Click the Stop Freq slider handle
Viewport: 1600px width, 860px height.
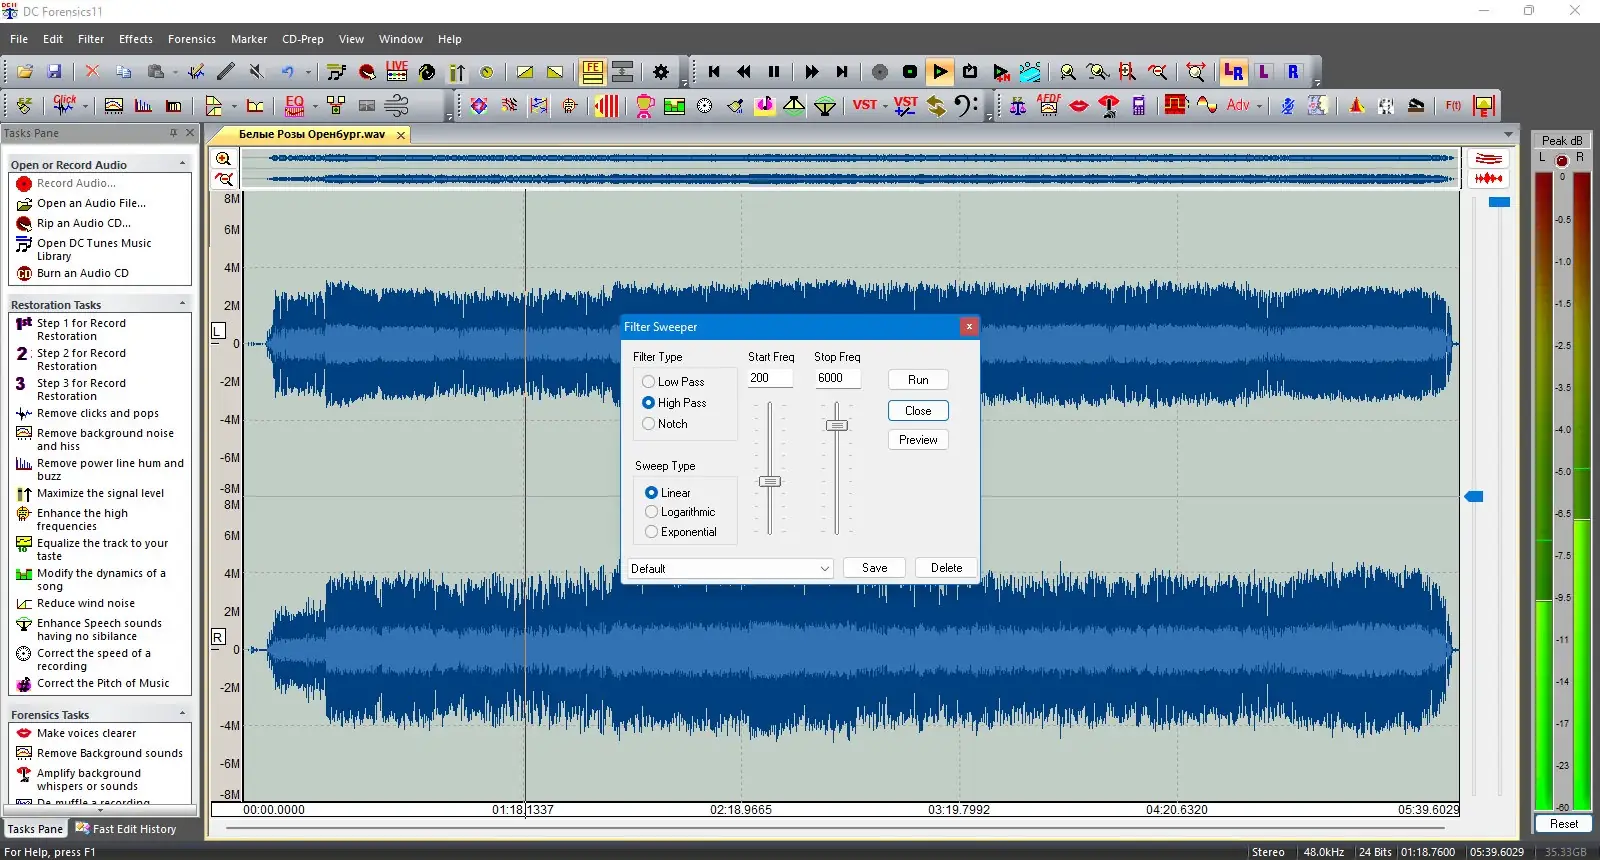837,425
